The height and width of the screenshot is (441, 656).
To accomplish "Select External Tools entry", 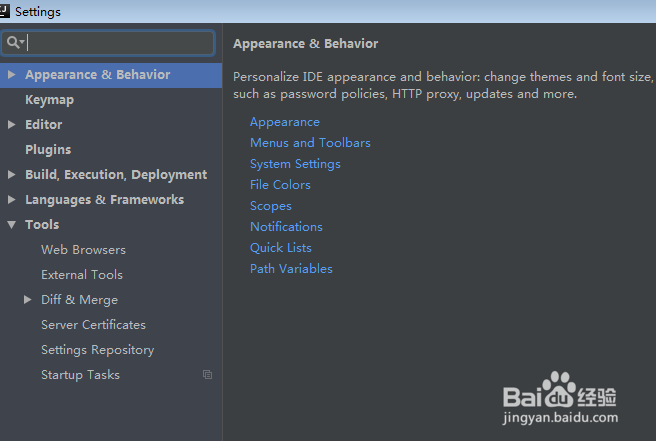I will 82,275.
